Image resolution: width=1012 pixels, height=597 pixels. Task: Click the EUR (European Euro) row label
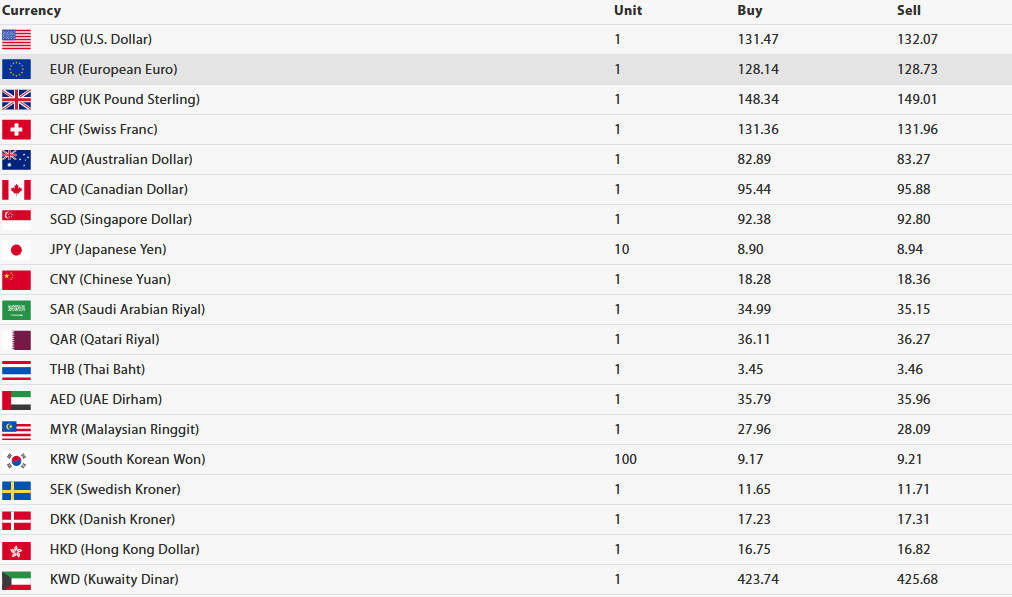(114, 70)
